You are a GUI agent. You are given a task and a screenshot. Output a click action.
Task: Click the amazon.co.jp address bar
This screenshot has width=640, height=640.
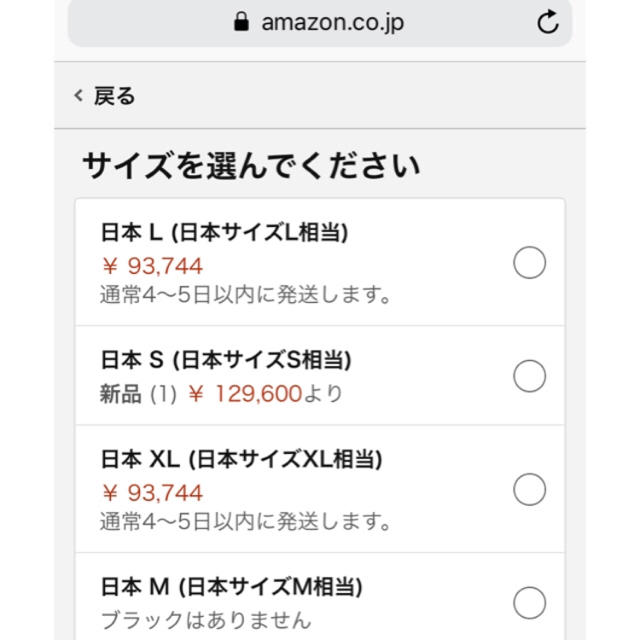320,22
